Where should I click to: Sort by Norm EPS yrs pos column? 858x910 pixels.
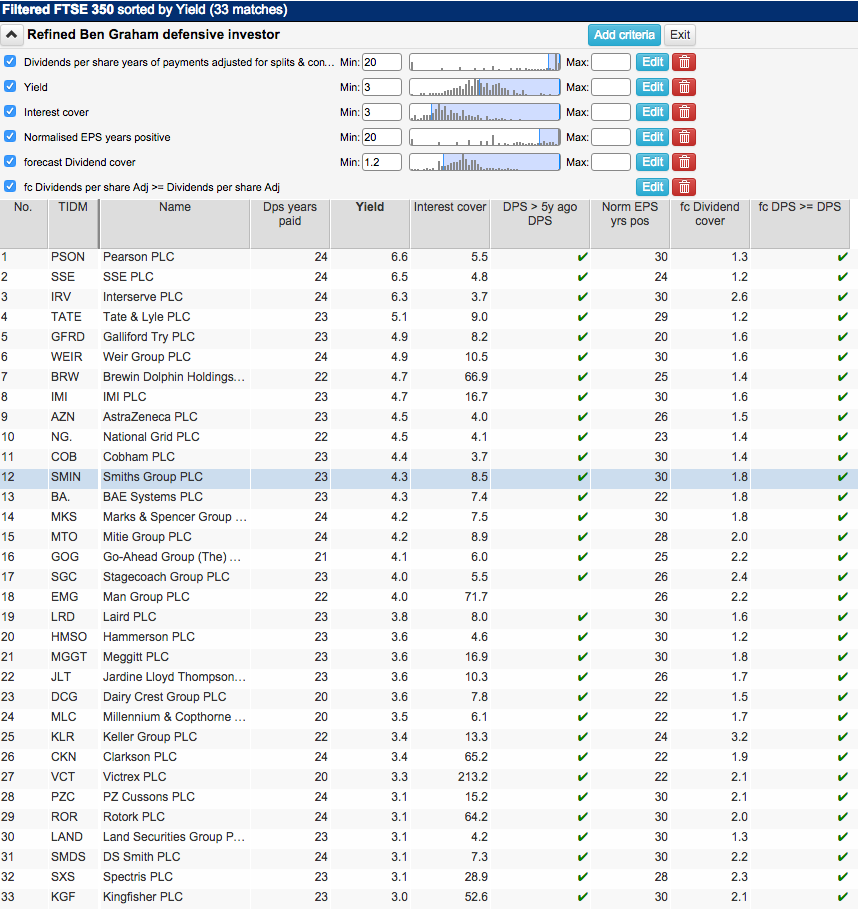630,223
